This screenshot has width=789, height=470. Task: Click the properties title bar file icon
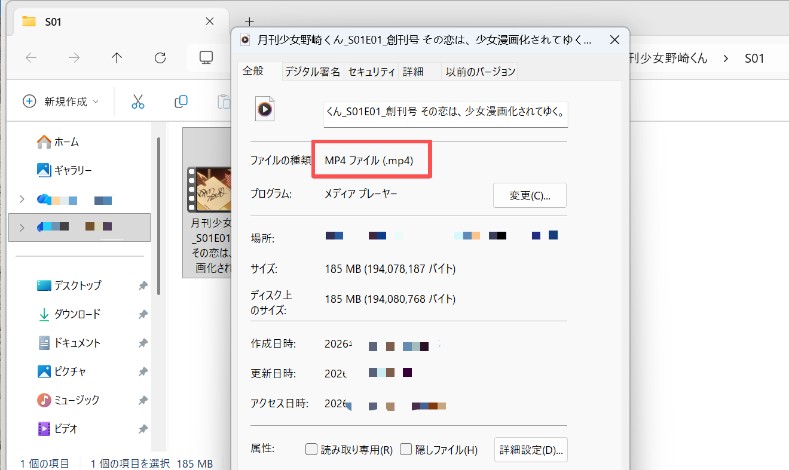coord(245,40)
